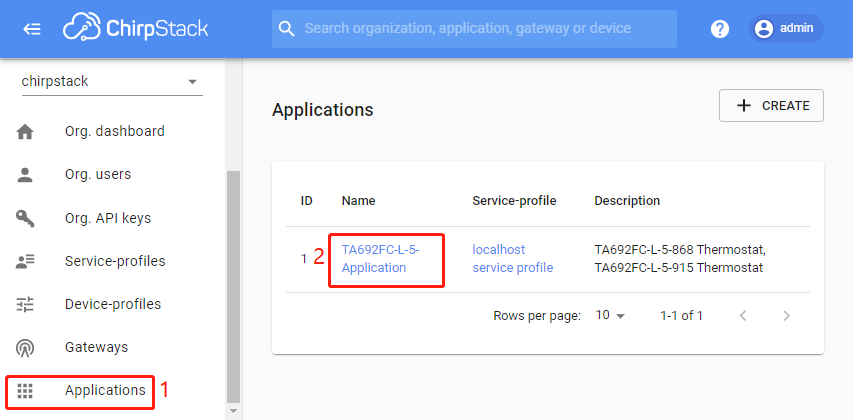Expand the rows per page dropdown
This screenshot has height=420, width=853.
pos(610,315)
